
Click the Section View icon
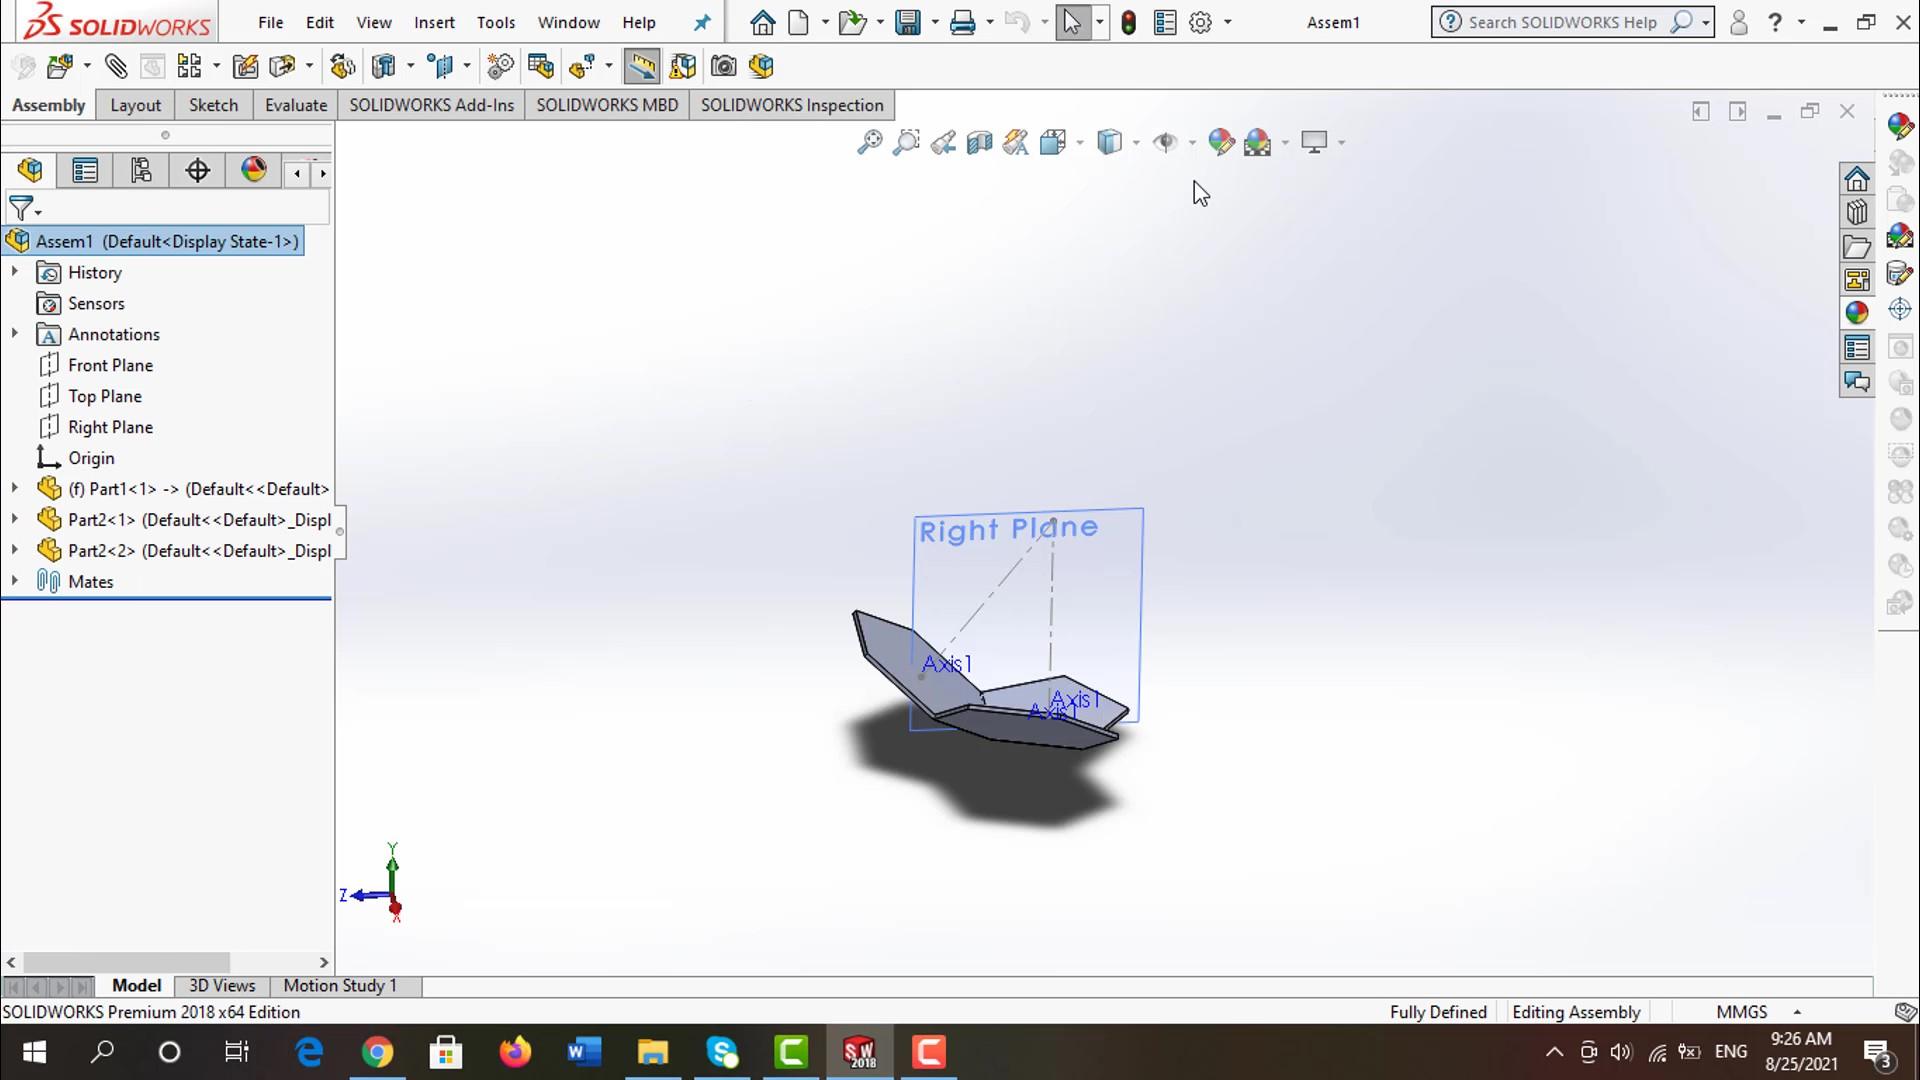click(979, 142)
